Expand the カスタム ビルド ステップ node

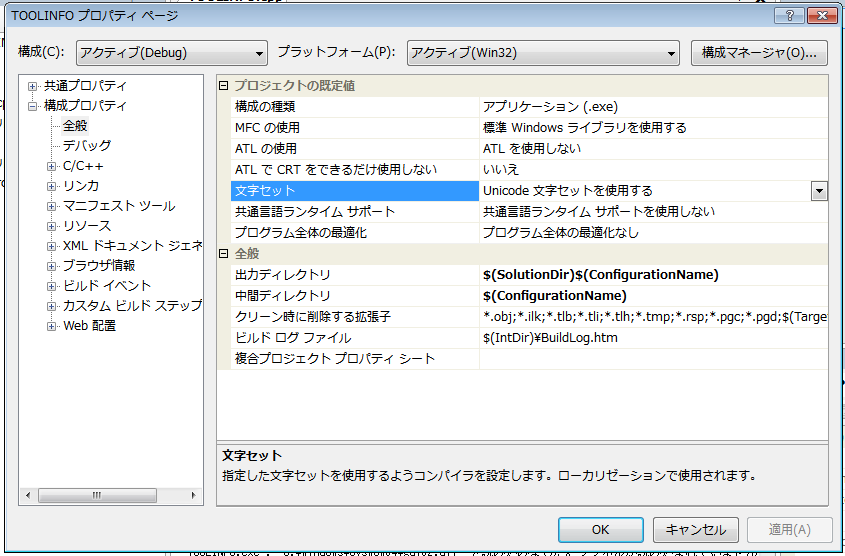52,307
